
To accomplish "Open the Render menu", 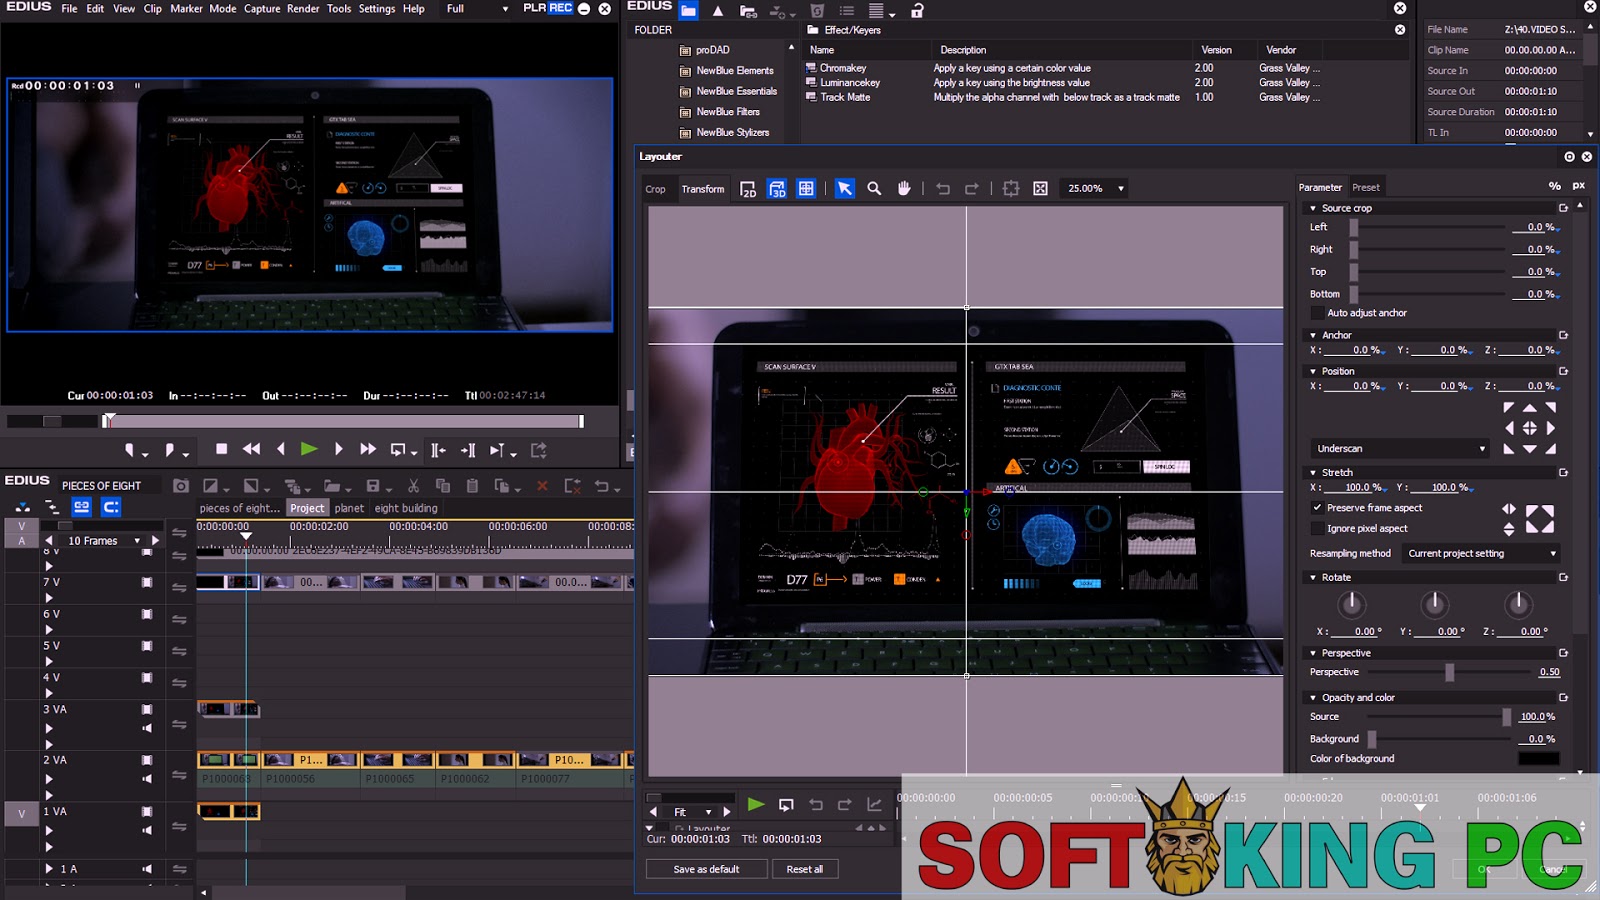I will [303, 9].
